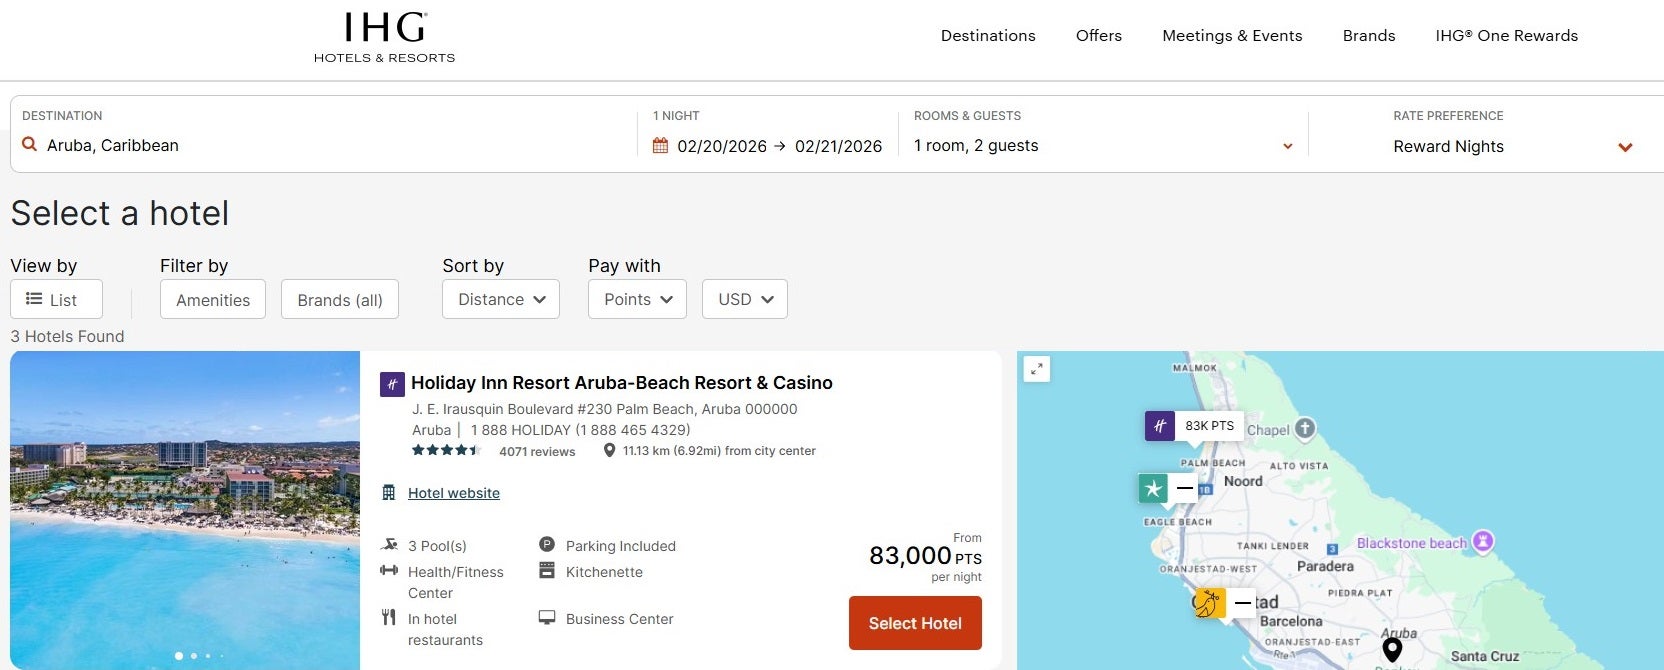Image resolution: width=1664 pixels, height=670 pixels.
Task: Click the Santa Cruz label on the map
Action: click(1485, 657)
